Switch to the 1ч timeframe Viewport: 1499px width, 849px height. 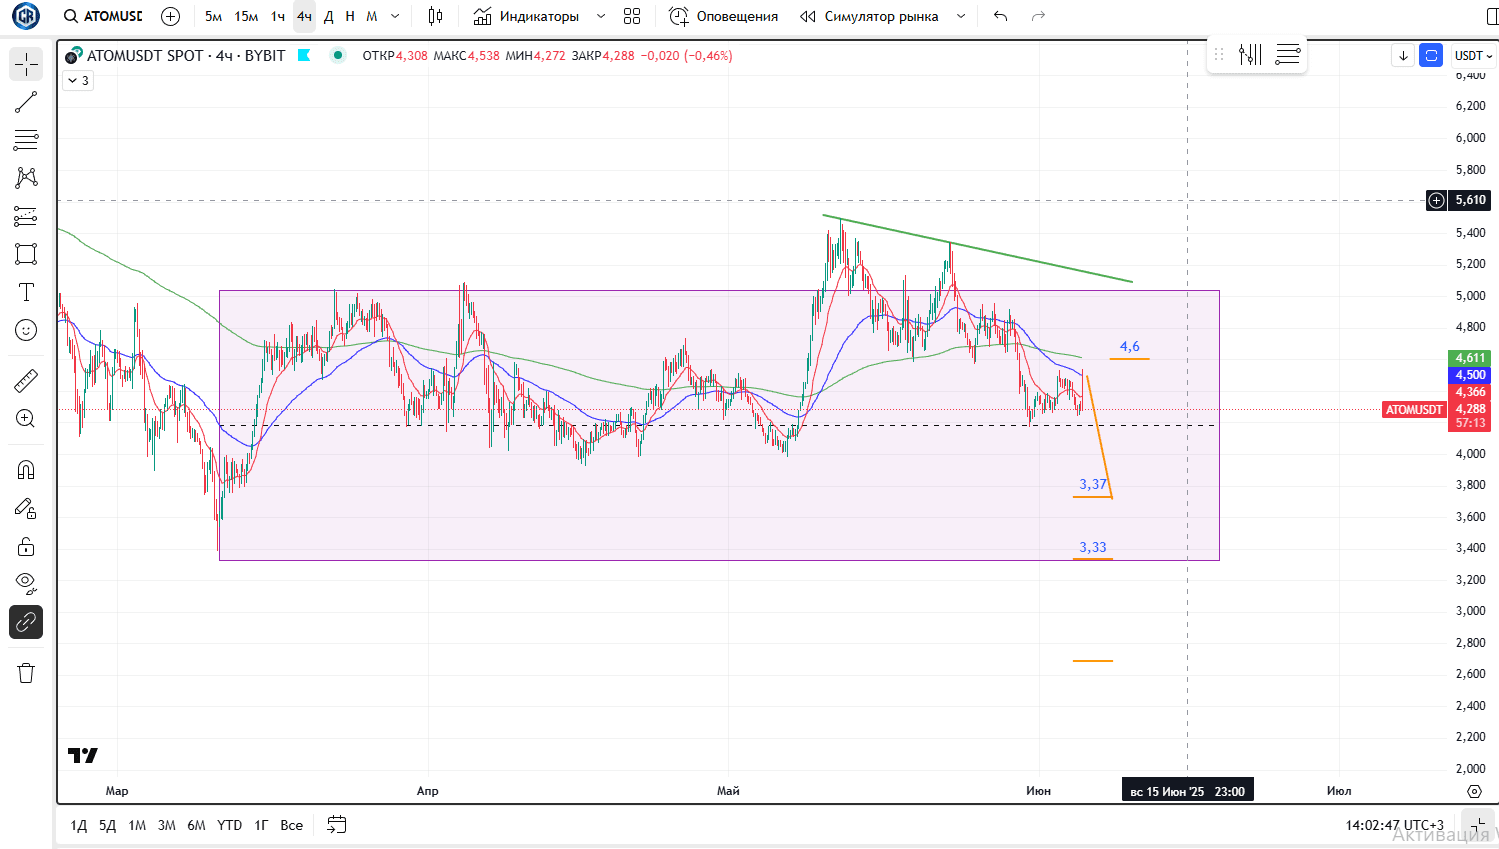coord(278,16)
